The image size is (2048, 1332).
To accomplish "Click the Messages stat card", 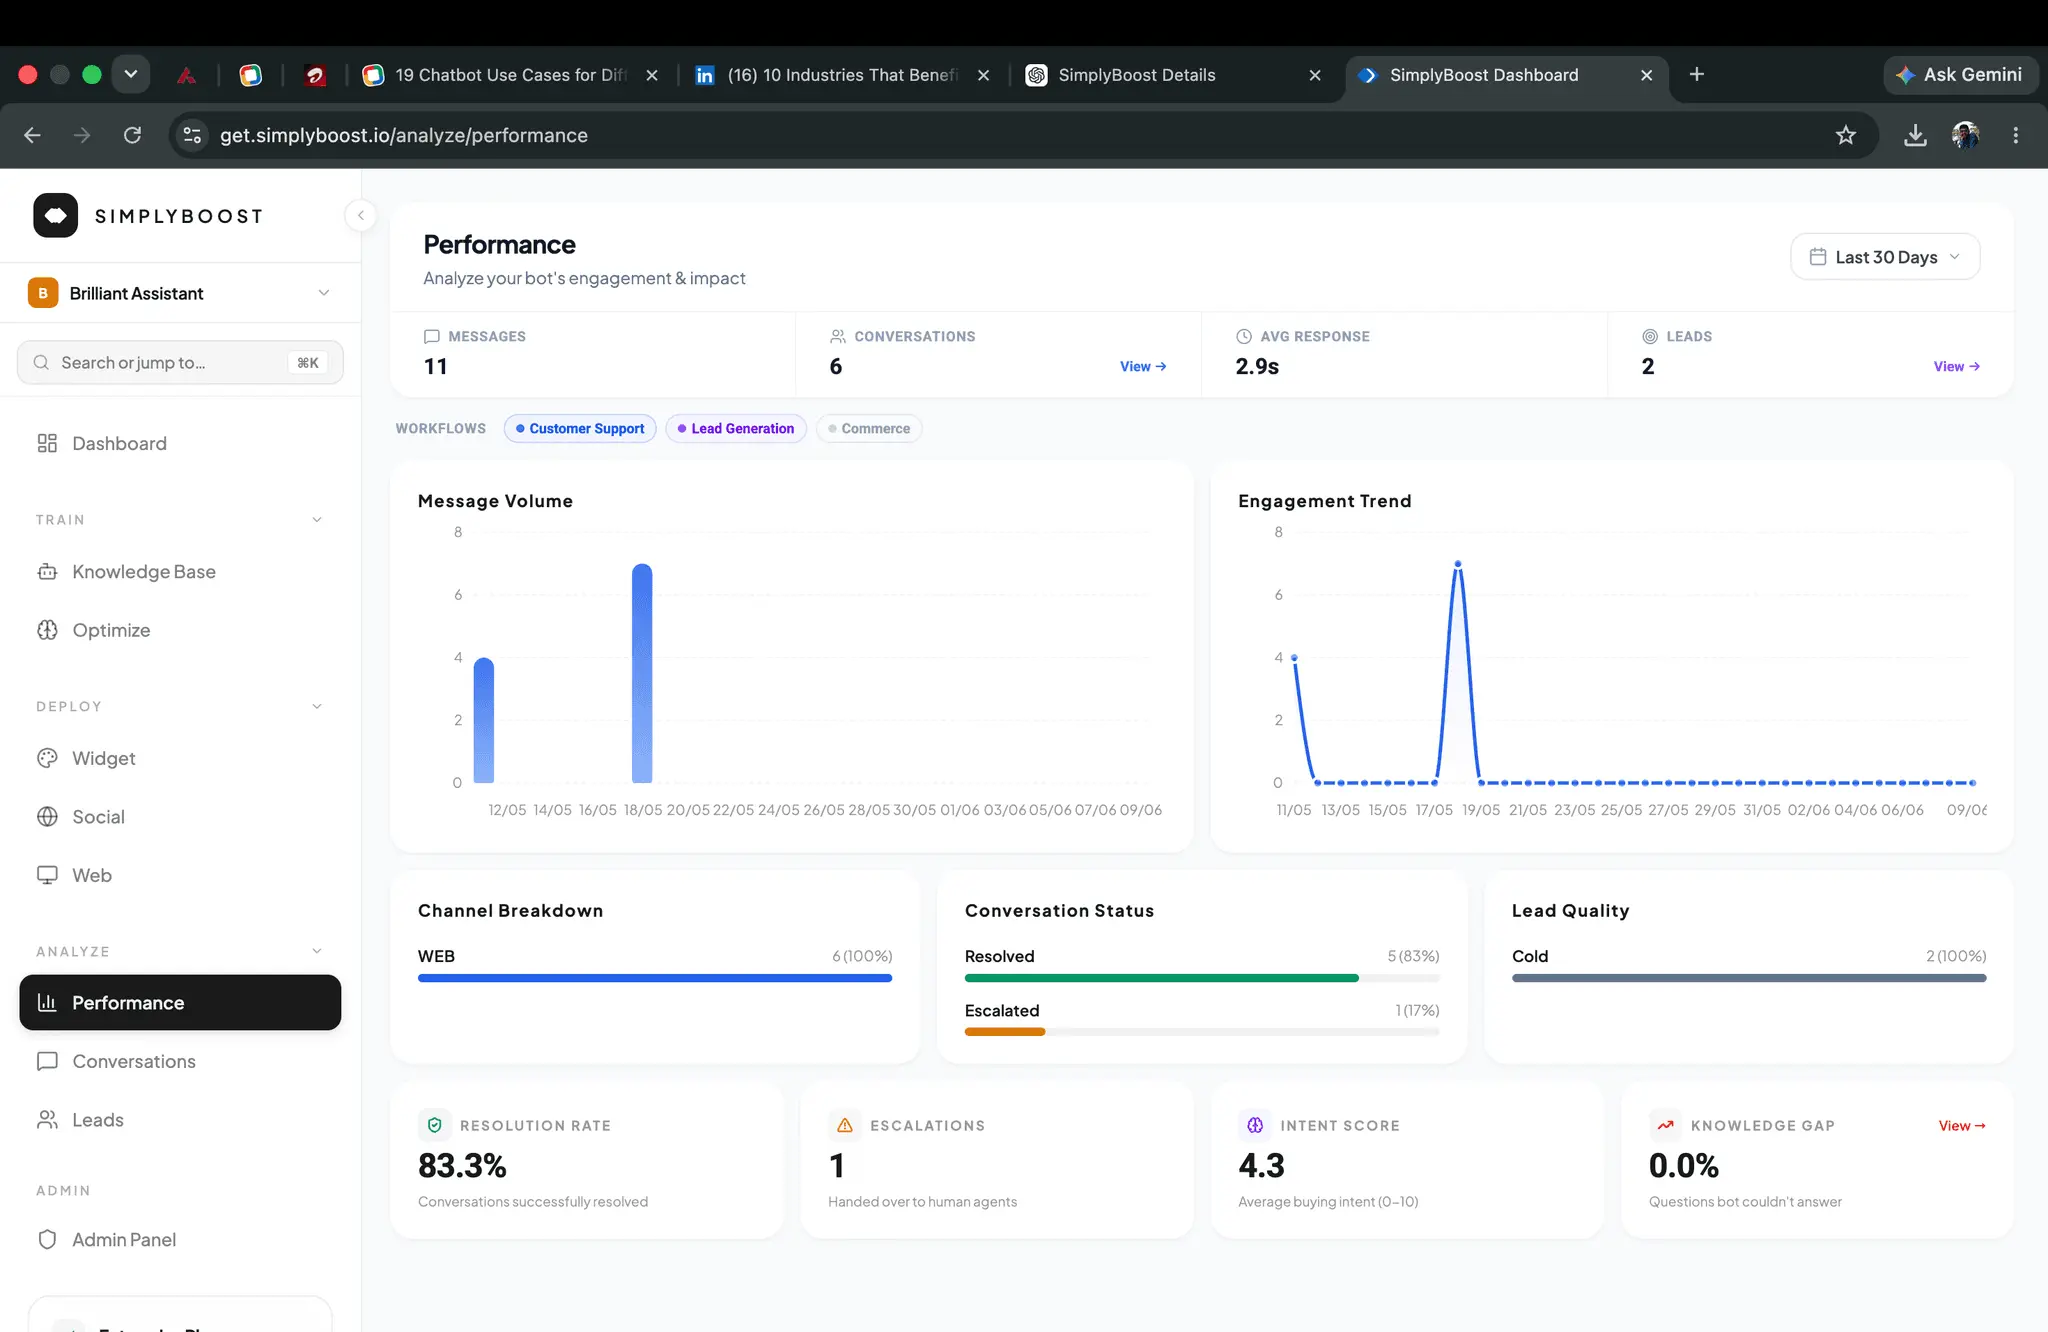I will 593,354.
